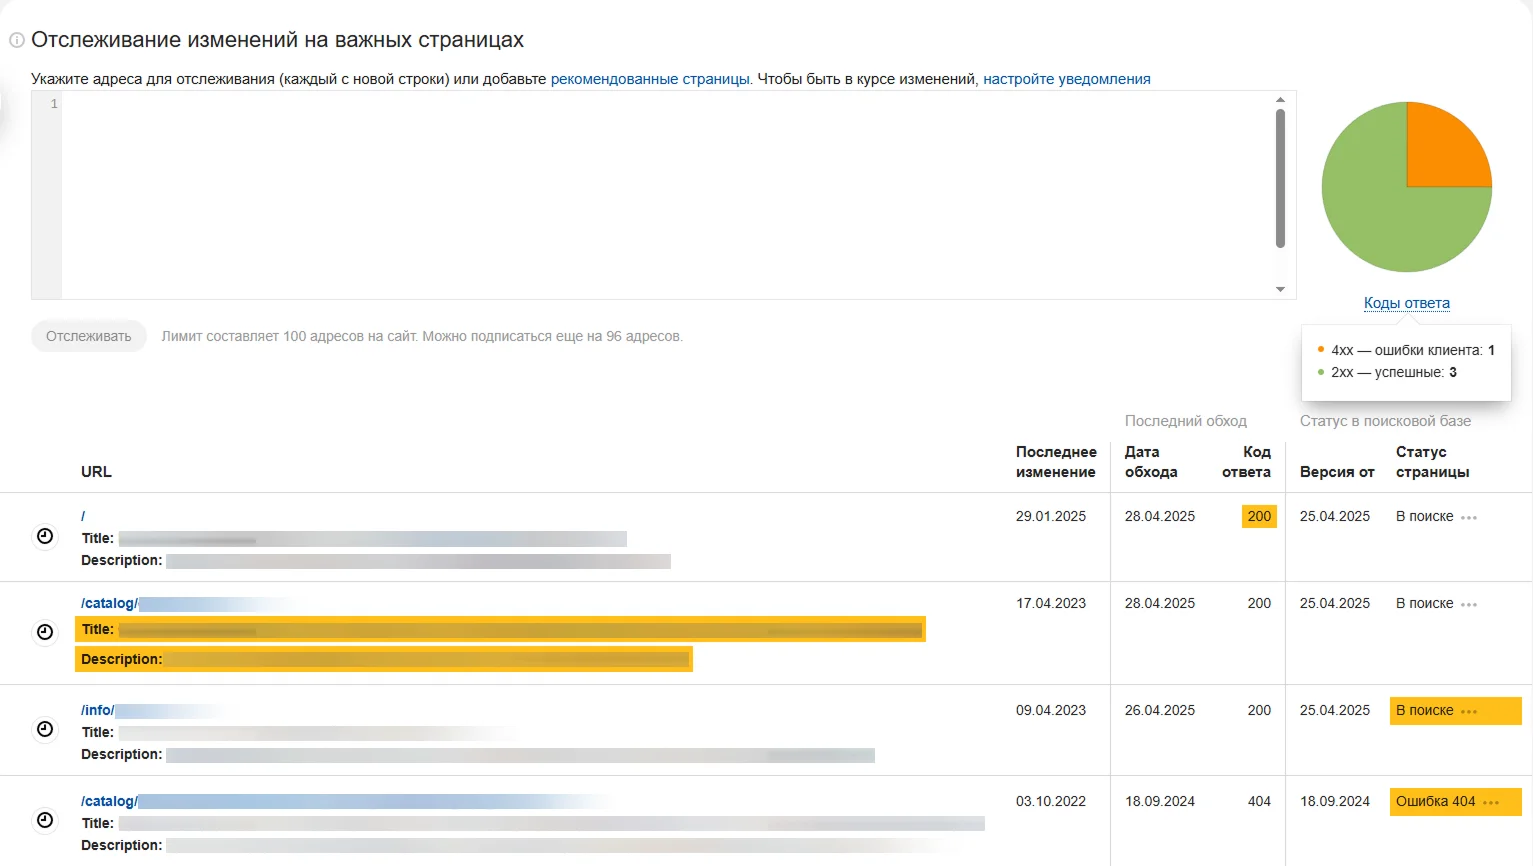This screenshot has height=866, width=1533.
Task: Click the info icon beside the page heading
Action: 17,41
